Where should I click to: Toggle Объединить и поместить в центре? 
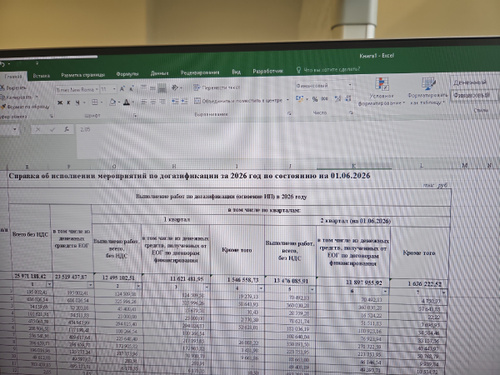click(x=238, y=100)
